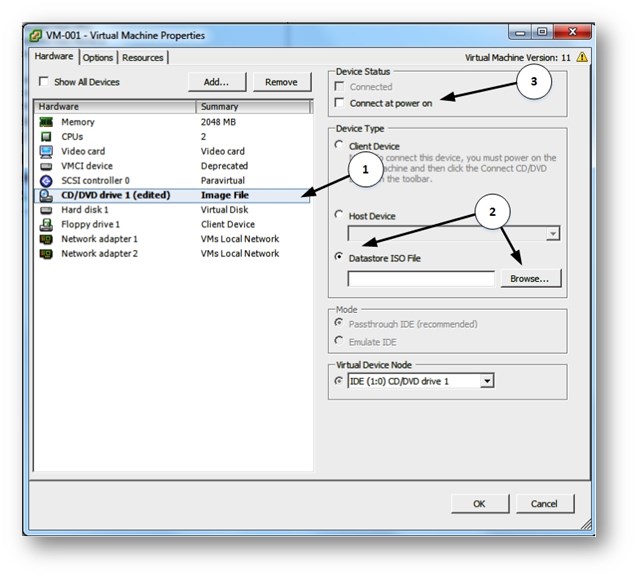Image resolution: width=638 pixels, height=579 pixels.
Task: Click the warning icon beside Virtual Machine Version
Action: [x=582, y=58]
